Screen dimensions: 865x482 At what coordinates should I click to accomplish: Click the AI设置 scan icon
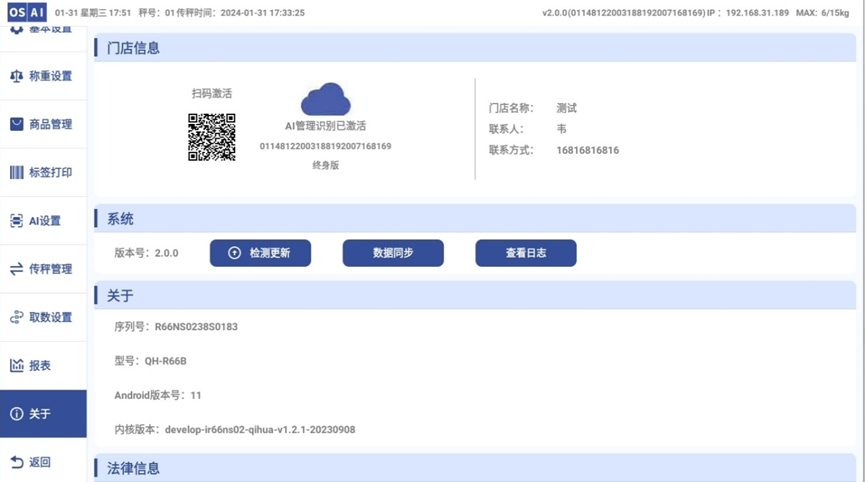click(16, 221)
